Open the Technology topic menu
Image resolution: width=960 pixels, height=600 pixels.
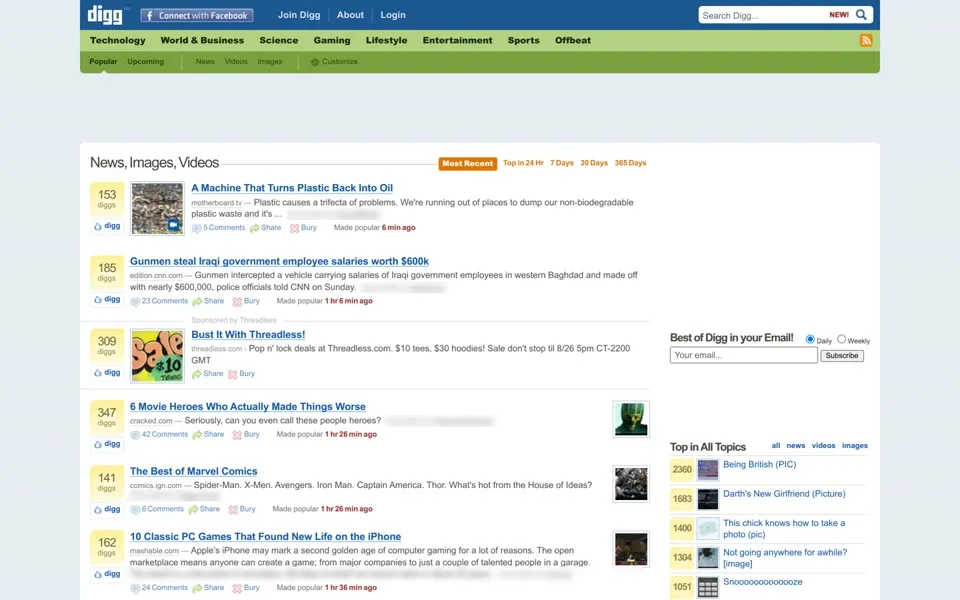118,40
